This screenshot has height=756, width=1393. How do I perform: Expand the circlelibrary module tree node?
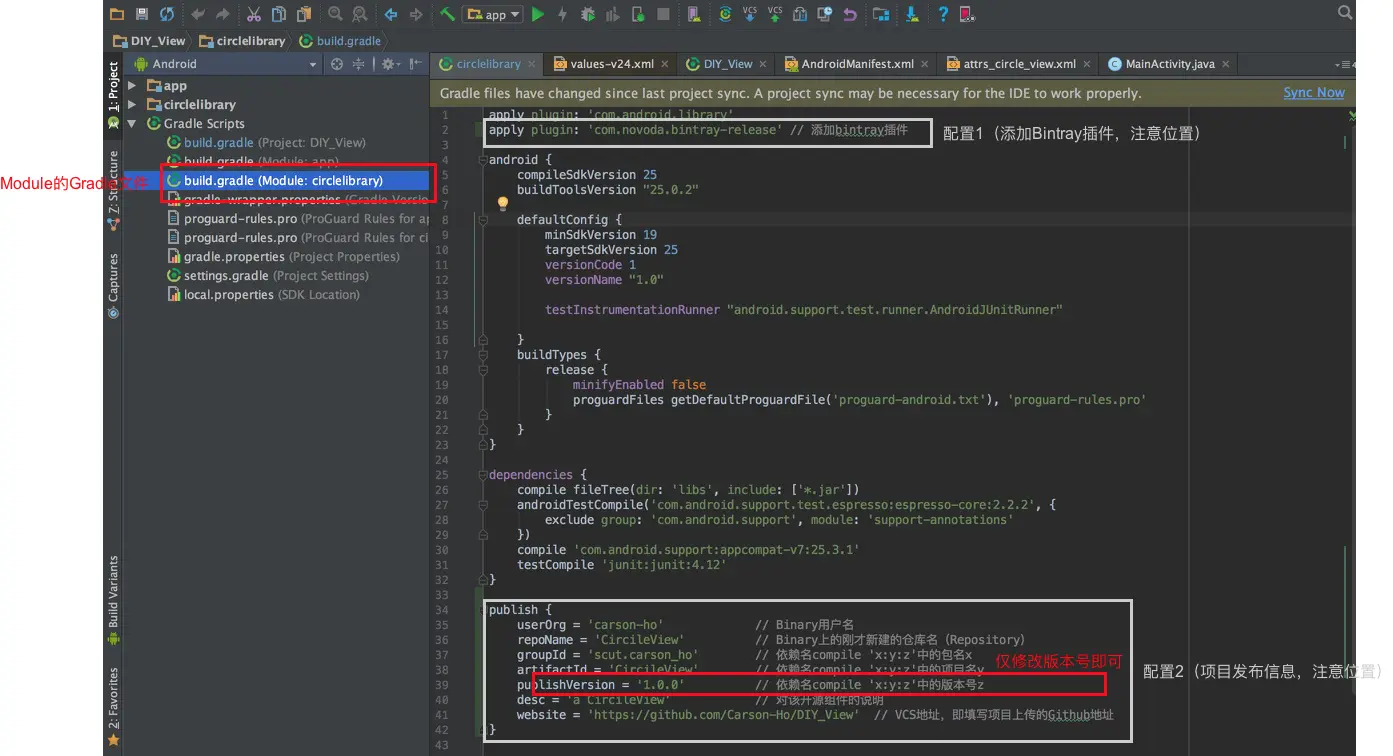tap(133, 104)
